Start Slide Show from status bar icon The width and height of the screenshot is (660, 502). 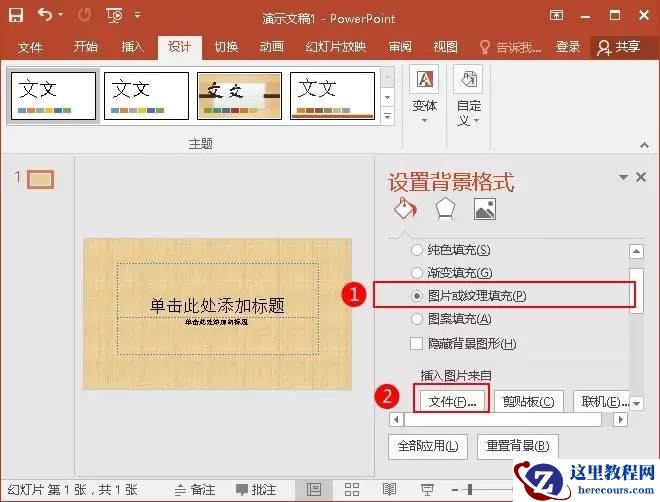point(427,489)
